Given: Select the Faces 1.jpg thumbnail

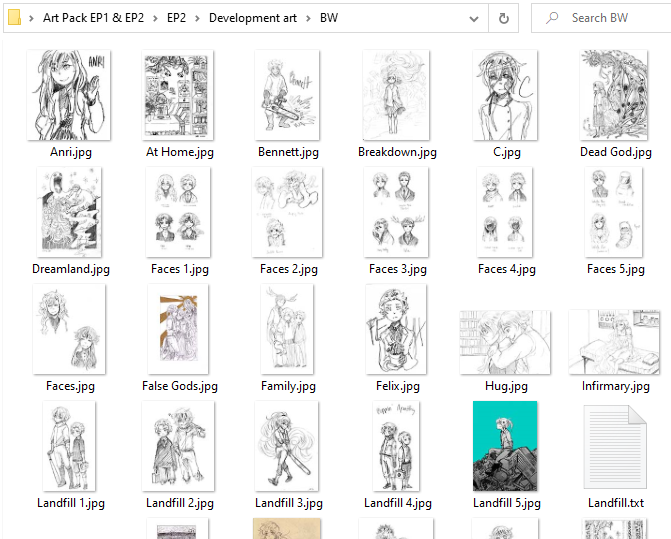Looking at the screenshot, I should 178,212.
